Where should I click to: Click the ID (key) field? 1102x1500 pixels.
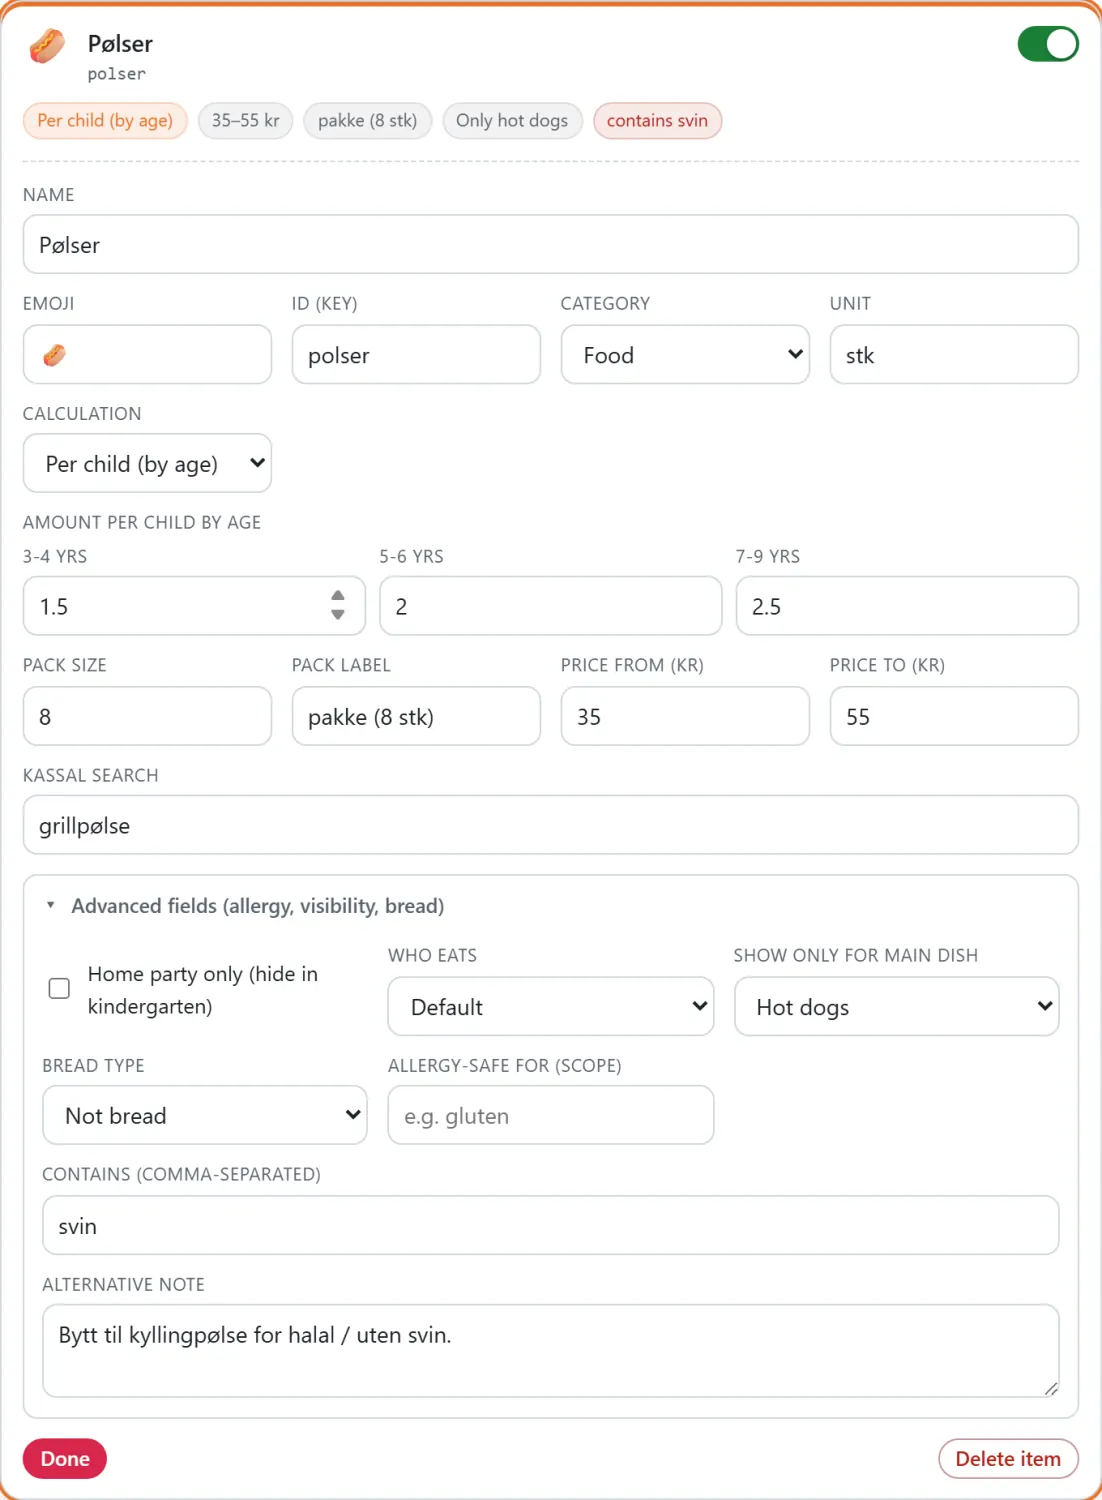coord(416,355)
